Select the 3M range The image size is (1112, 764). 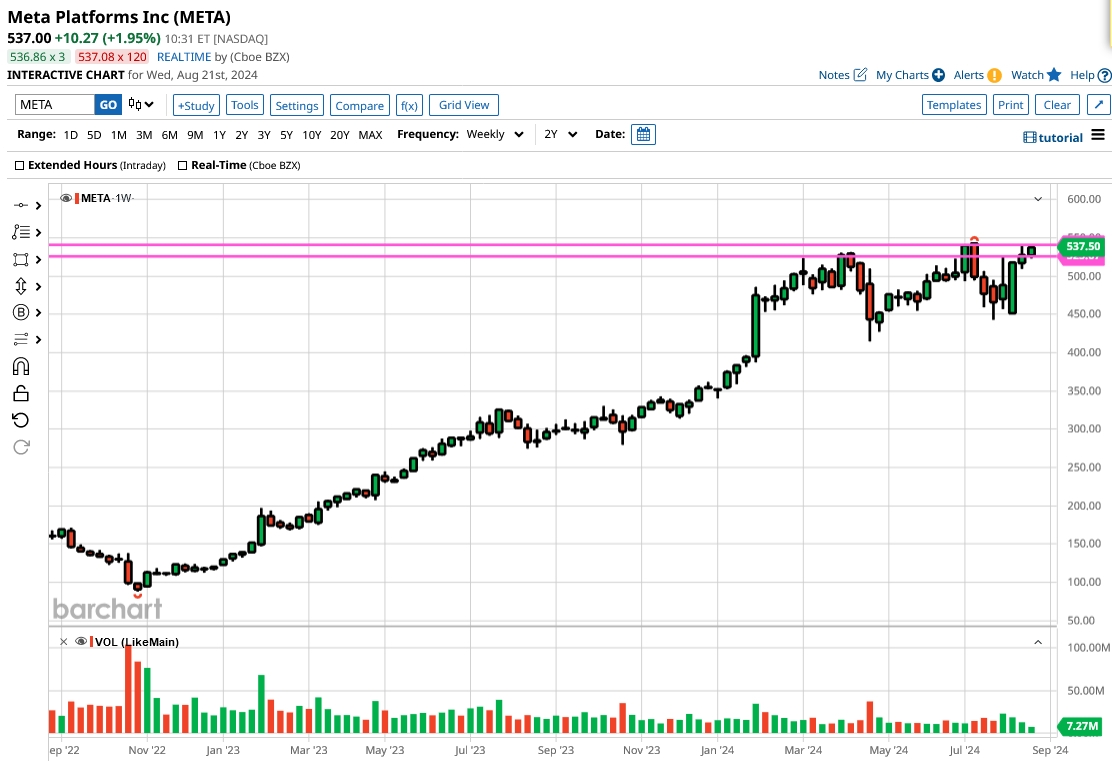(x=144, y=135)
